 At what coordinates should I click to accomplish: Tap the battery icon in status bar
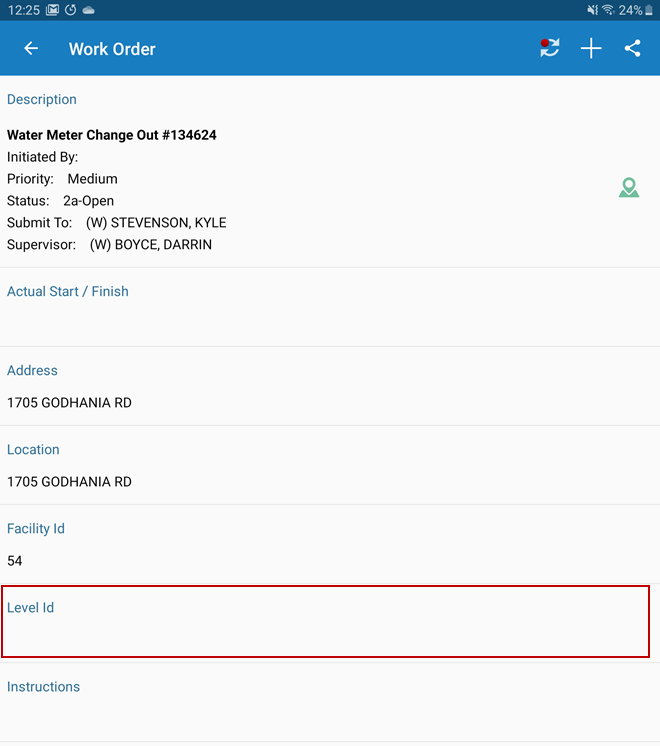click(648, 10)
